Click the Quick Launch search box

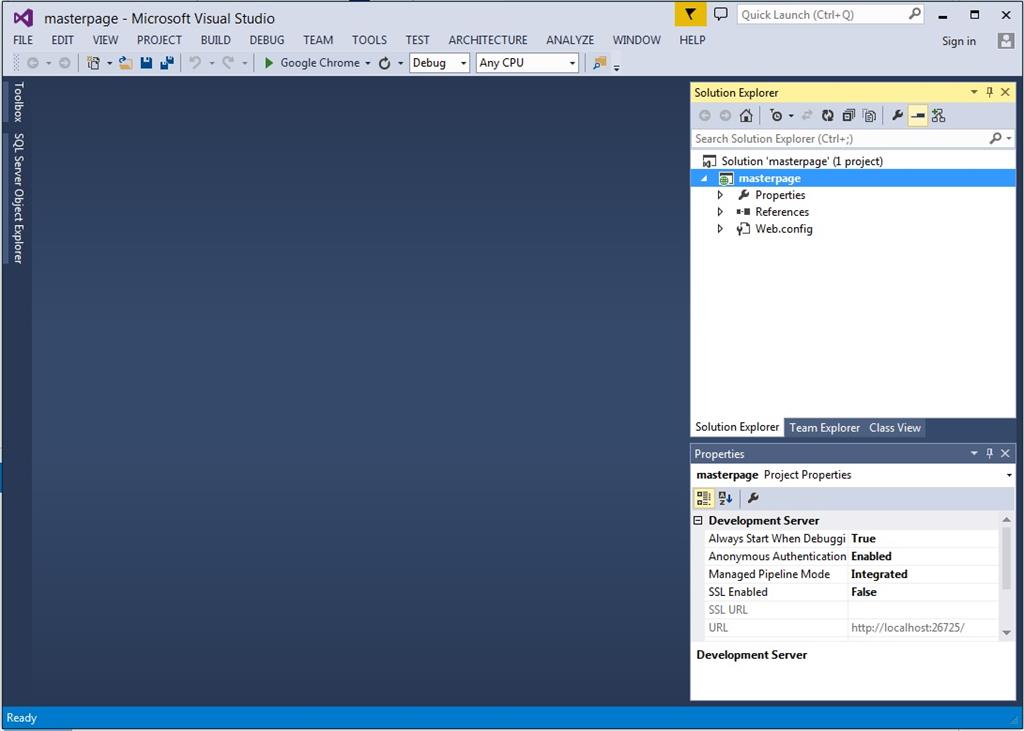[x=831, y=14]
